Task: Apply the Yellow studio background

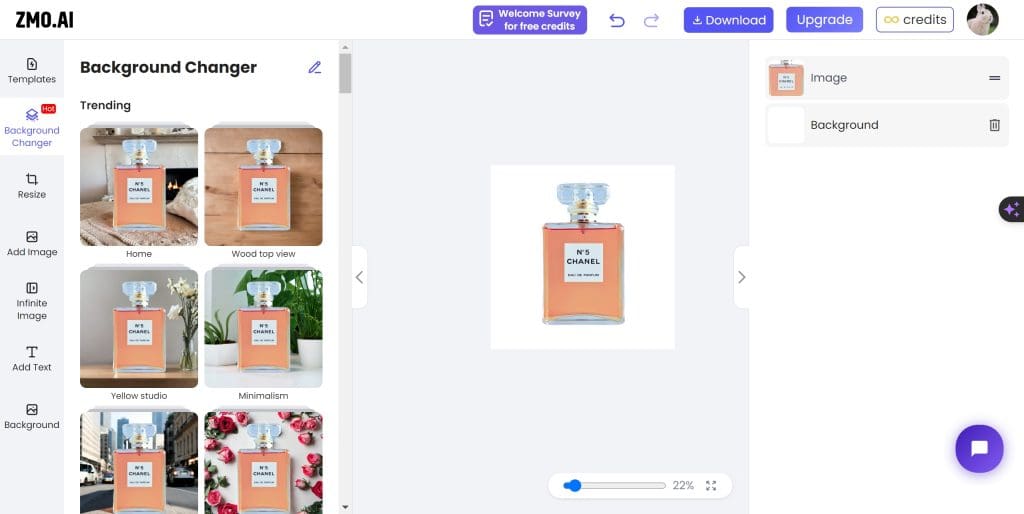Action: [x=139, y=329]
